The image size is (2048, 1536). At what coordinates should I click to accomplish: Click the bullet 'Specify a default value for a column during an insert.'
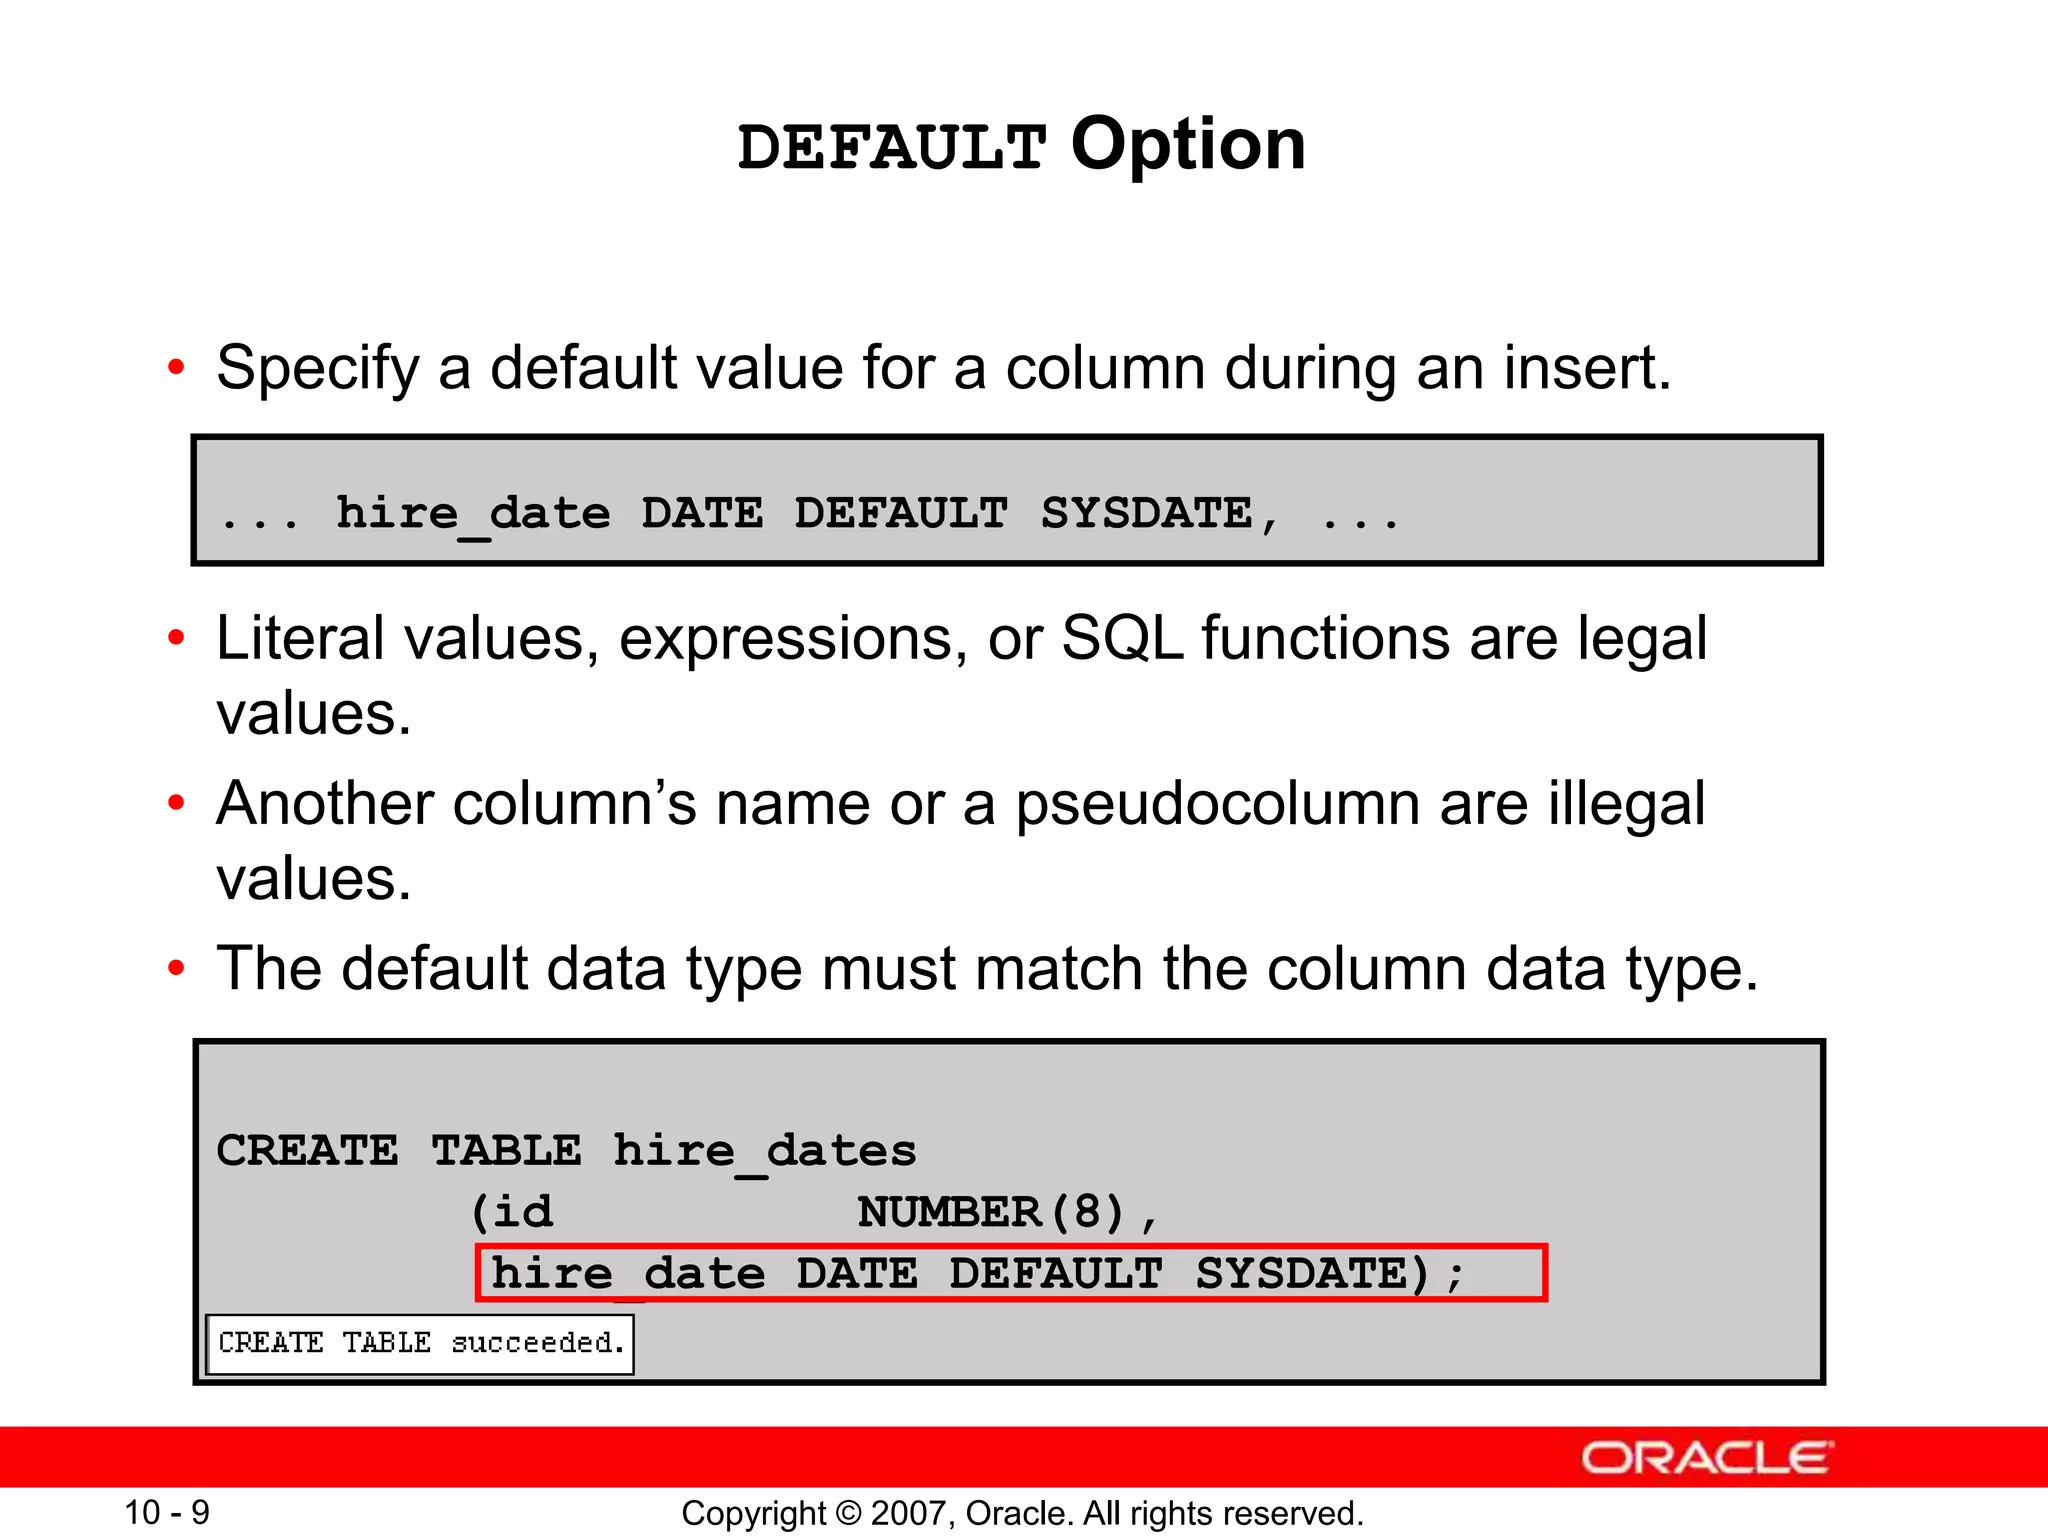click(944, 368)
